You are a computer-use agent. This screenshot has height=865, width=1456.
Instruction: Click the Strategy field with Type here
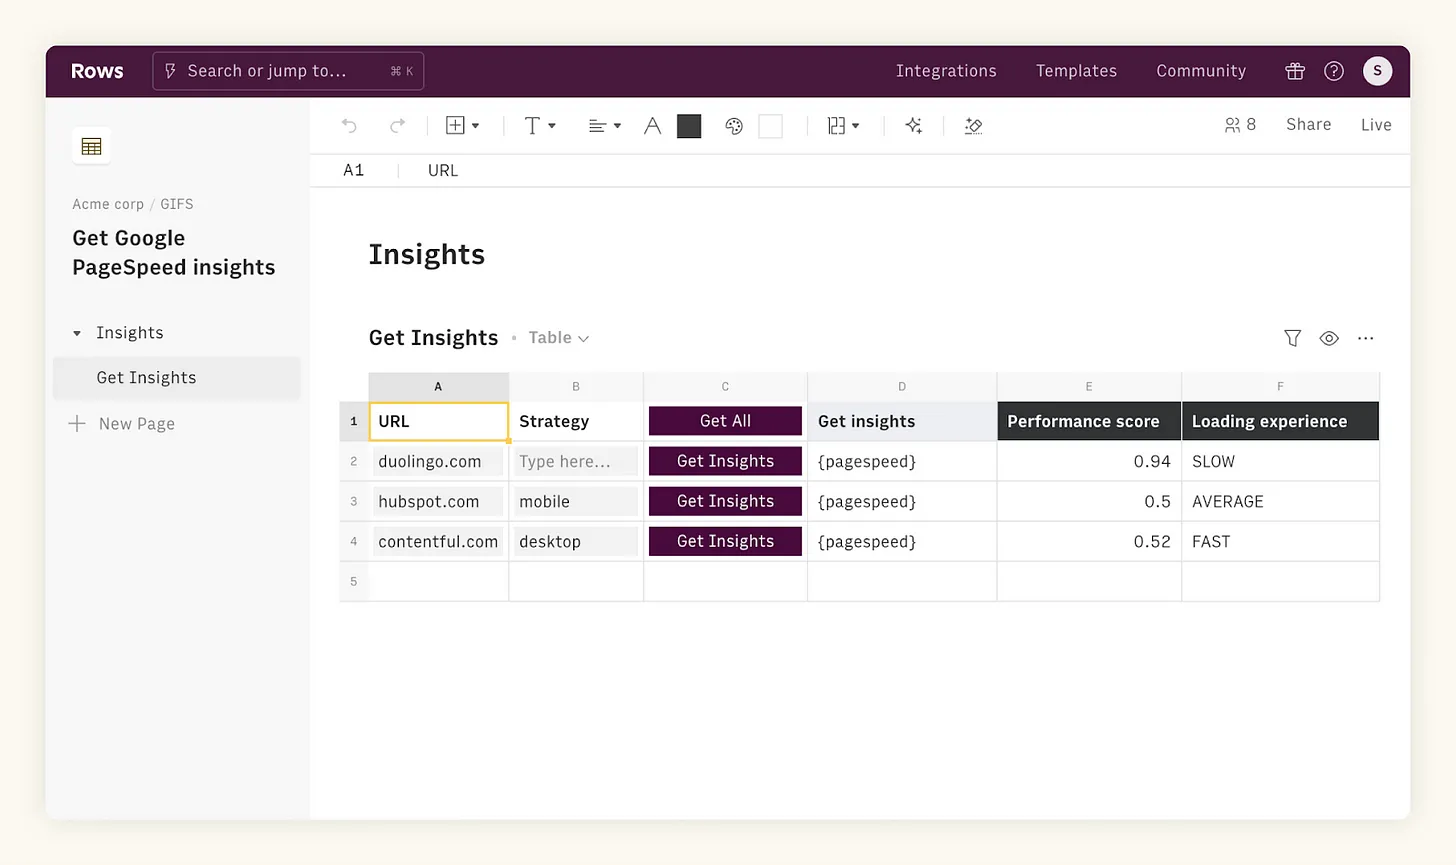coord(576,461)
